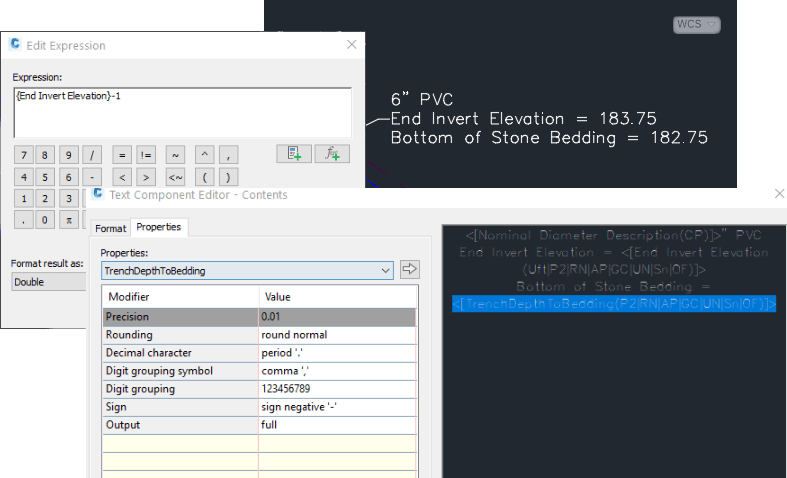Select the Digit grouping modifier row

180,389
